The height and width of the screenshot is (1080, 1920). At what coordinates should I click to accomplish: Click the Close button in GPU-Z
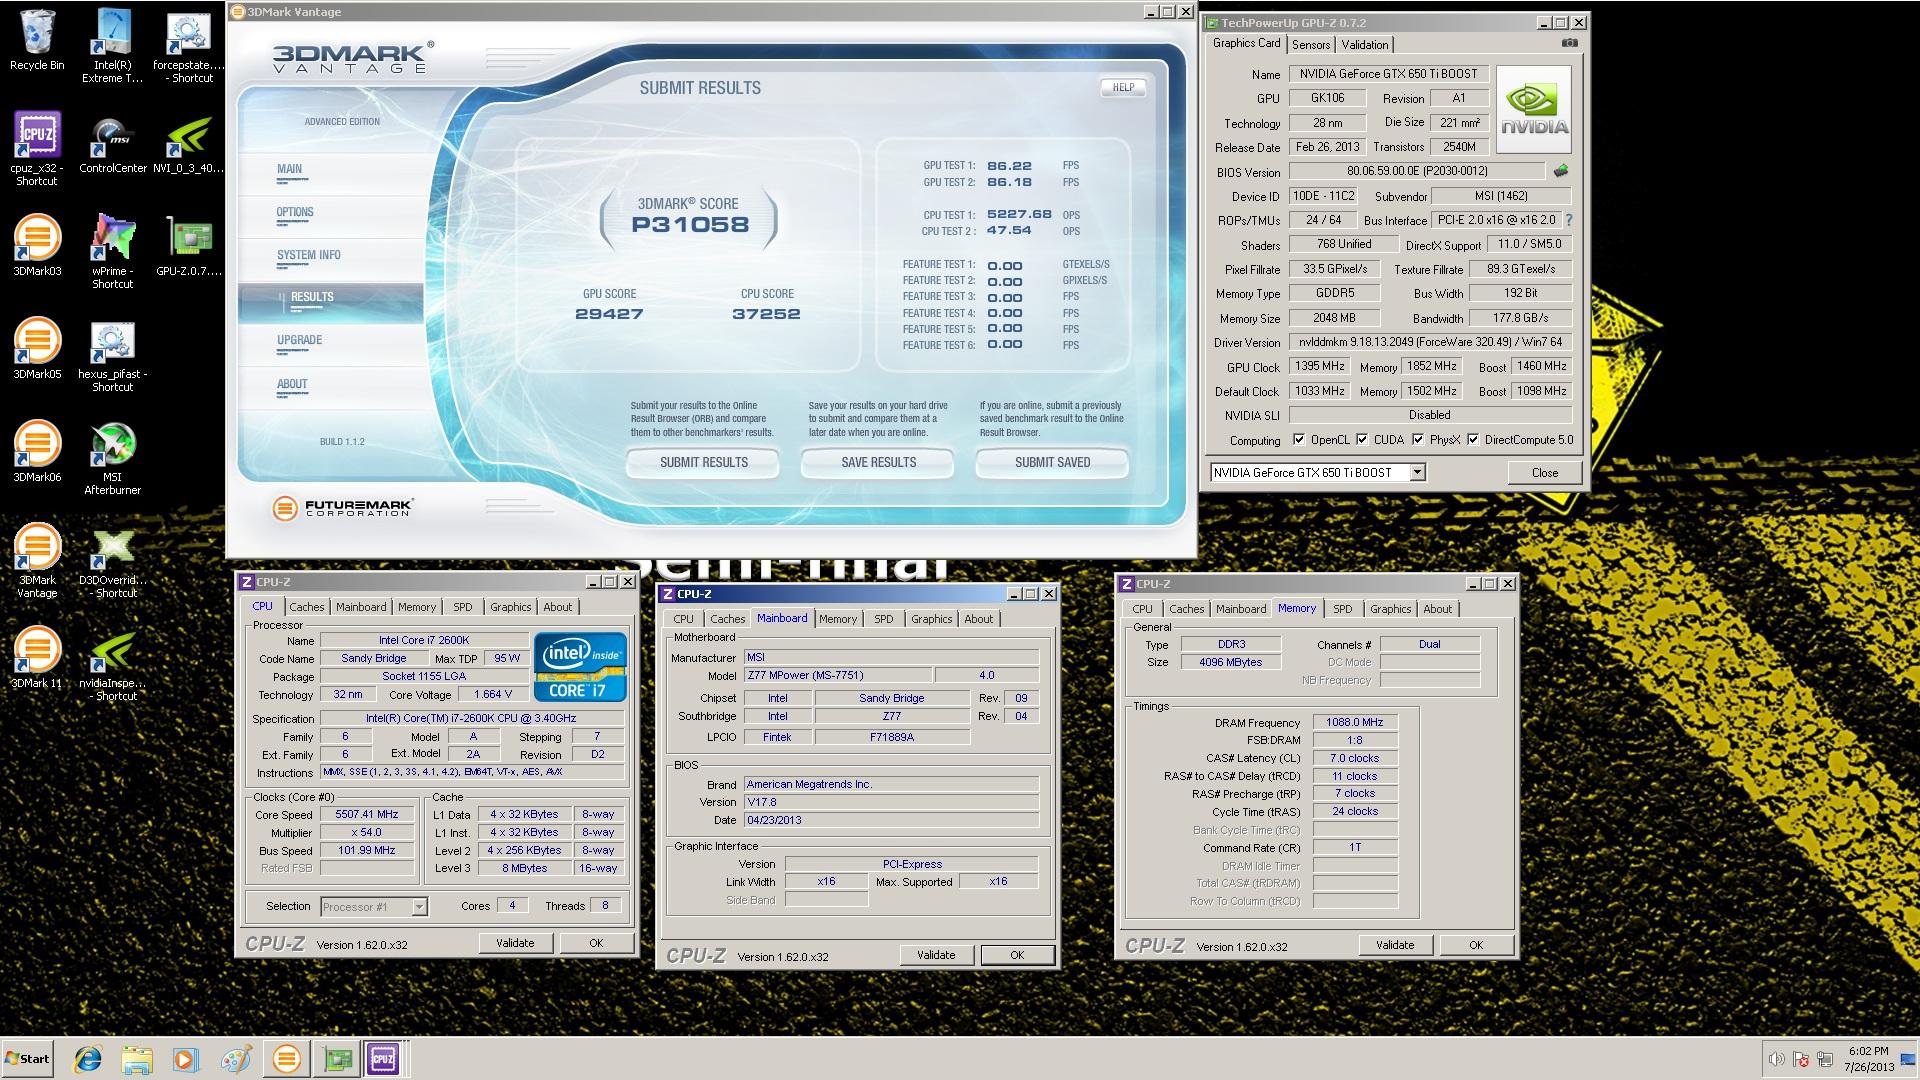coord(1544,473)
